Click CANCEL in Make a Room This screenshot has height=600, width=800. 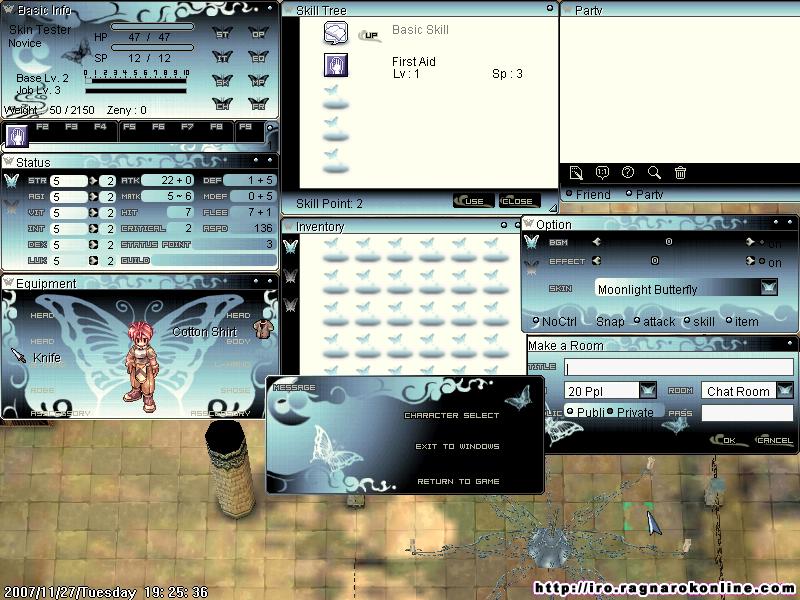[x=773, y=440]
